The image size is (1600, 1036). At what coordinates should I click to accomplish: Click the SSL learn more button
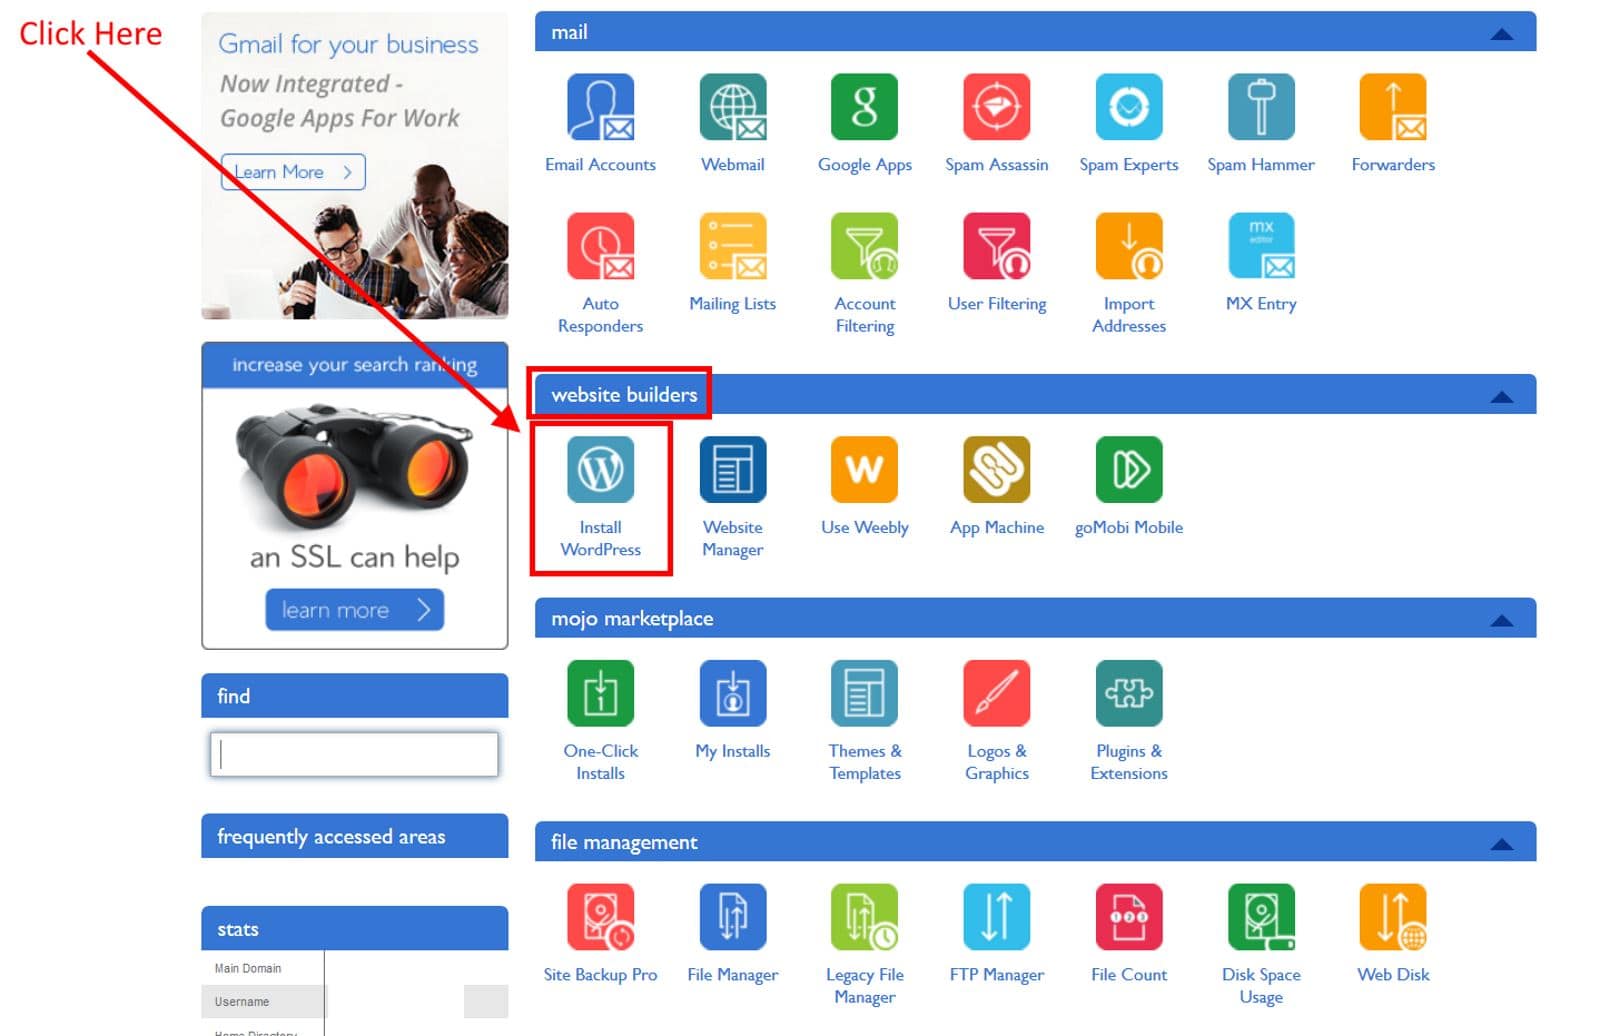pyautogui.click(x=354, y=610)
